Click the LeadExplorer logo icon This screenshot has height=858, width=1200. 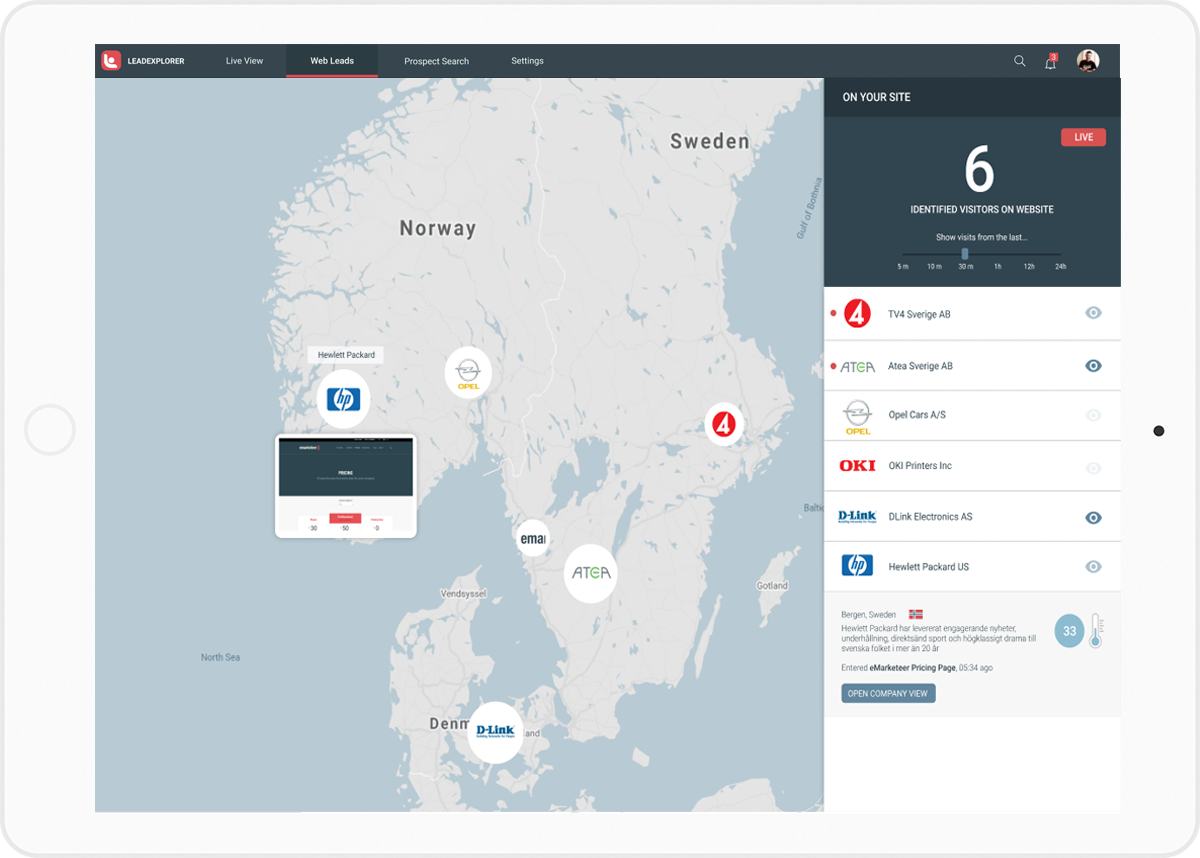(x=111, y=61)
